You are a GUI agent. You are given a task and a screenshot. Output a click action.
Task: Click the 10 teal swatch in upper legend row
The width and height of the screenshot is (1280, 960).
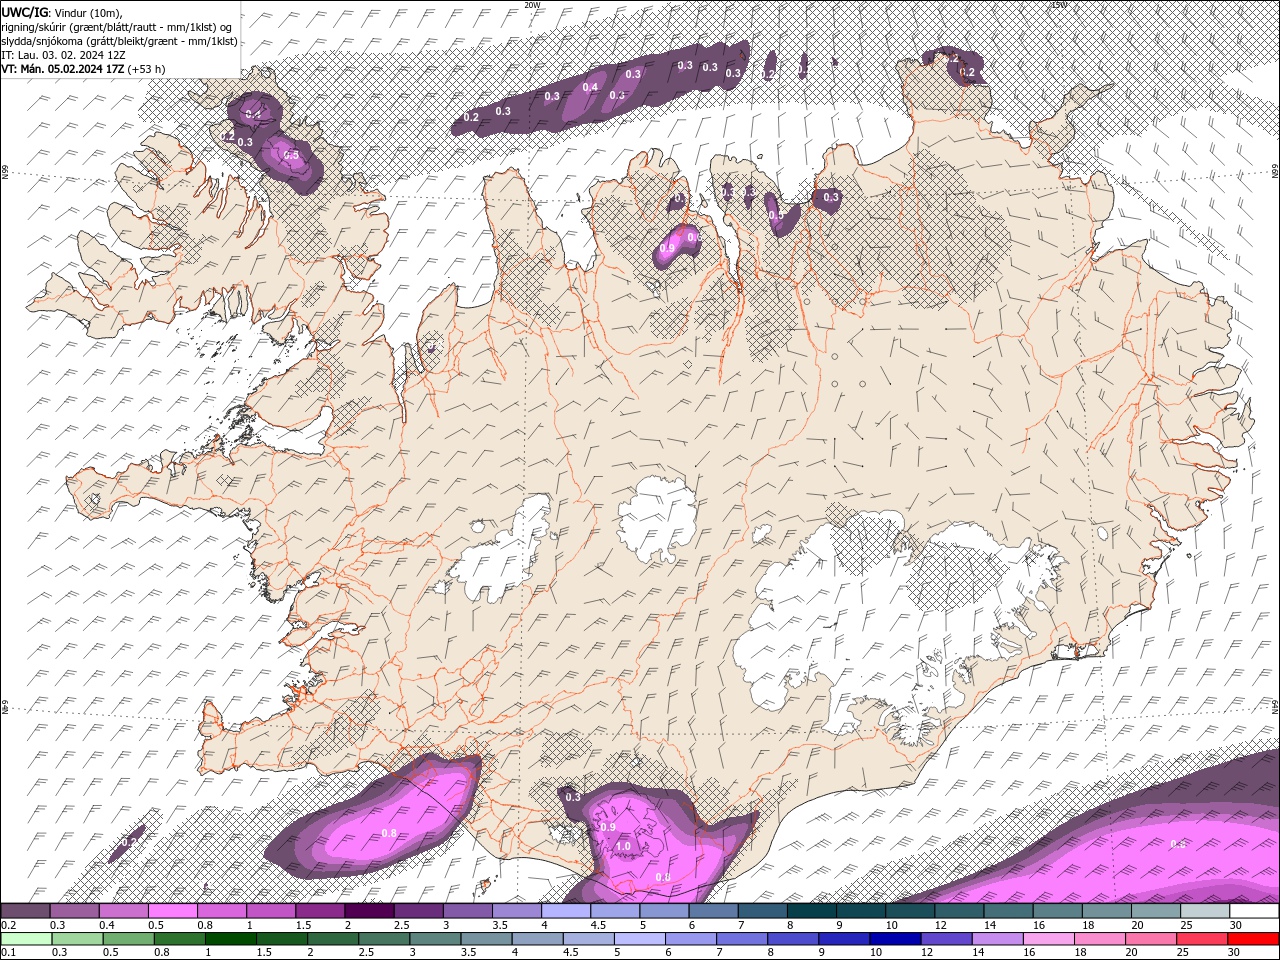(x=910, y=911)
